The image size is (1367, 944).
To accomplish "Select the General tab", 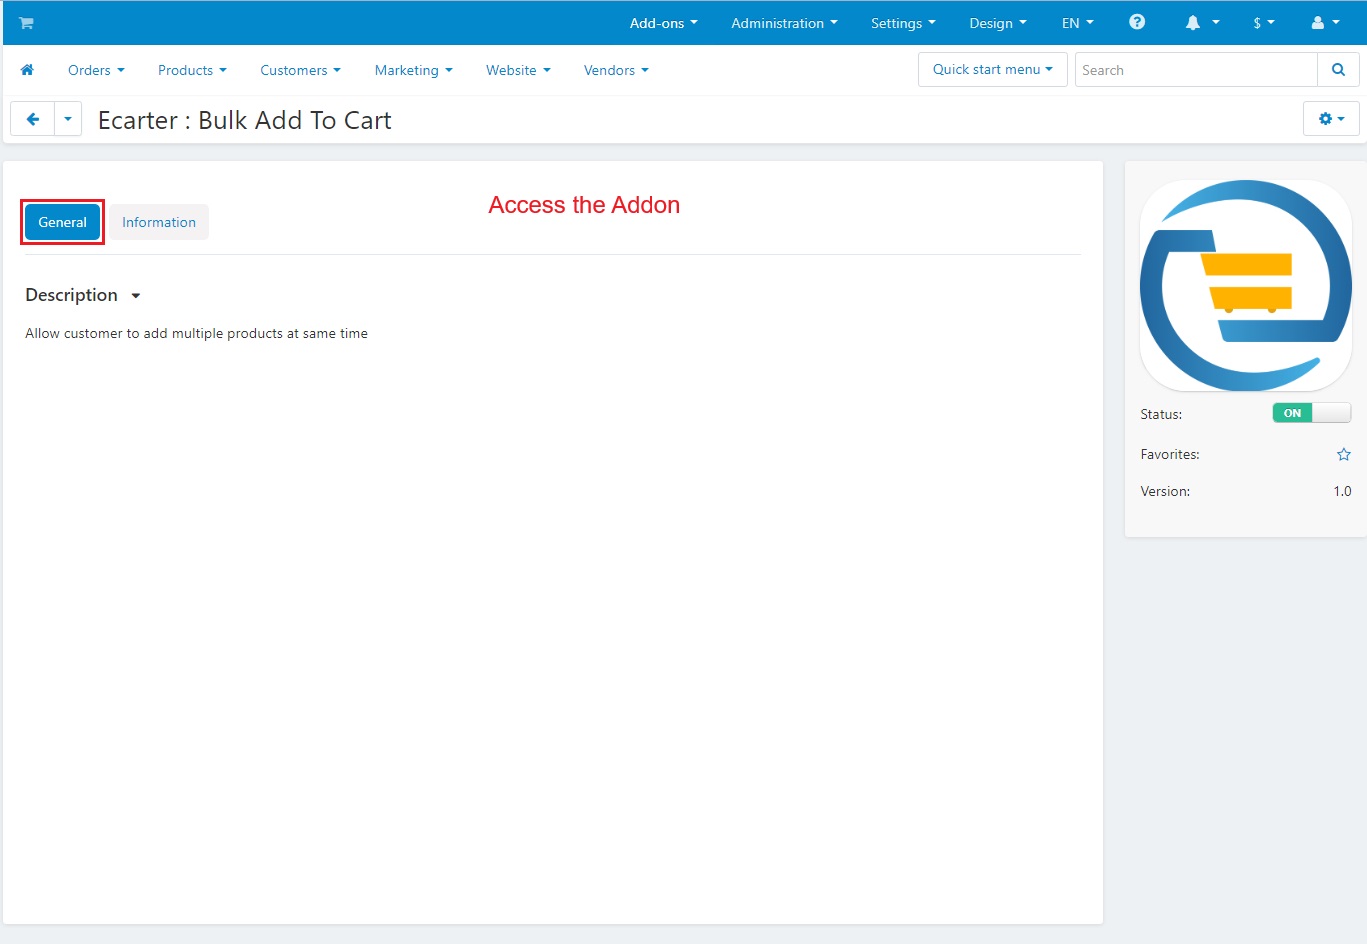I will pos(62,222).
